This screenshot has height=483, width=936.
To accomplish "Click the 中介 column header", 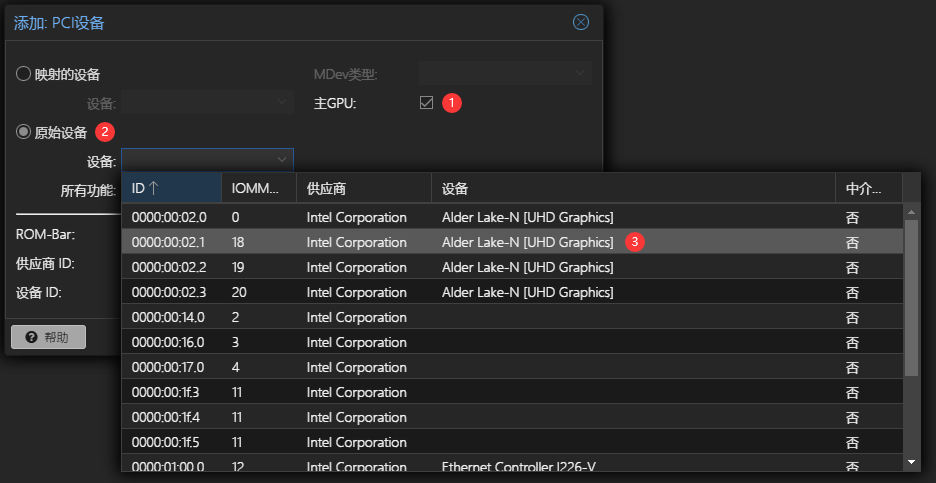I will (x=867, y=189).
